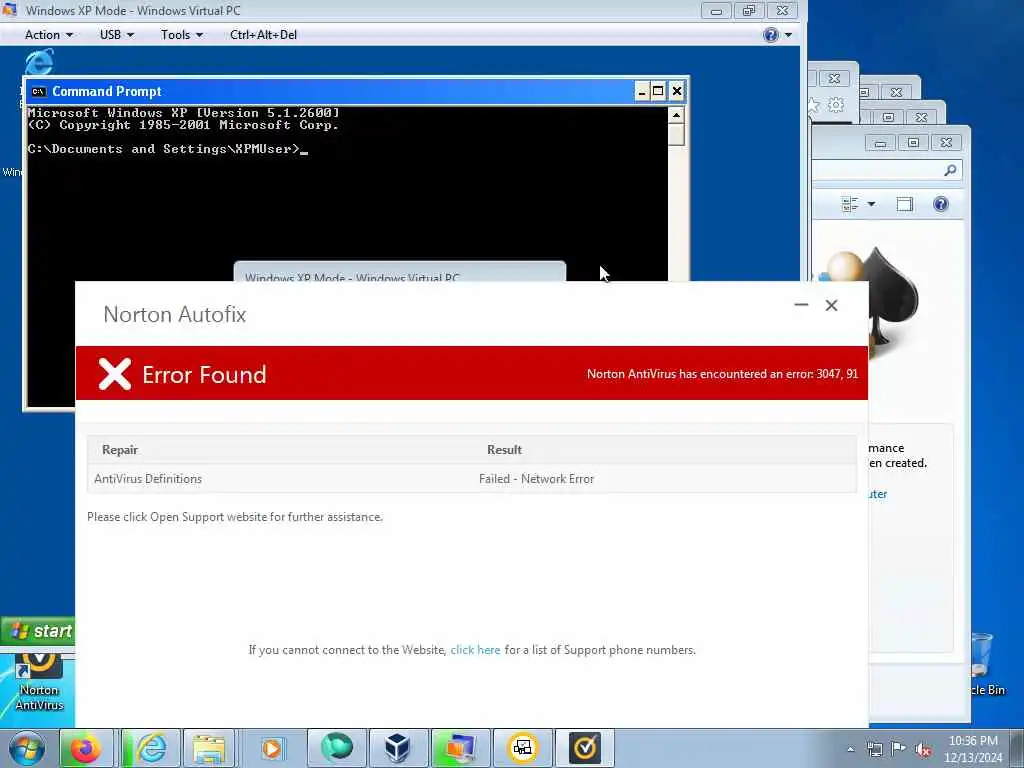
Task: Open Internet Explorer from the Windows 7 taskbar
Action: pyautogui.click(x=150, y=748)
